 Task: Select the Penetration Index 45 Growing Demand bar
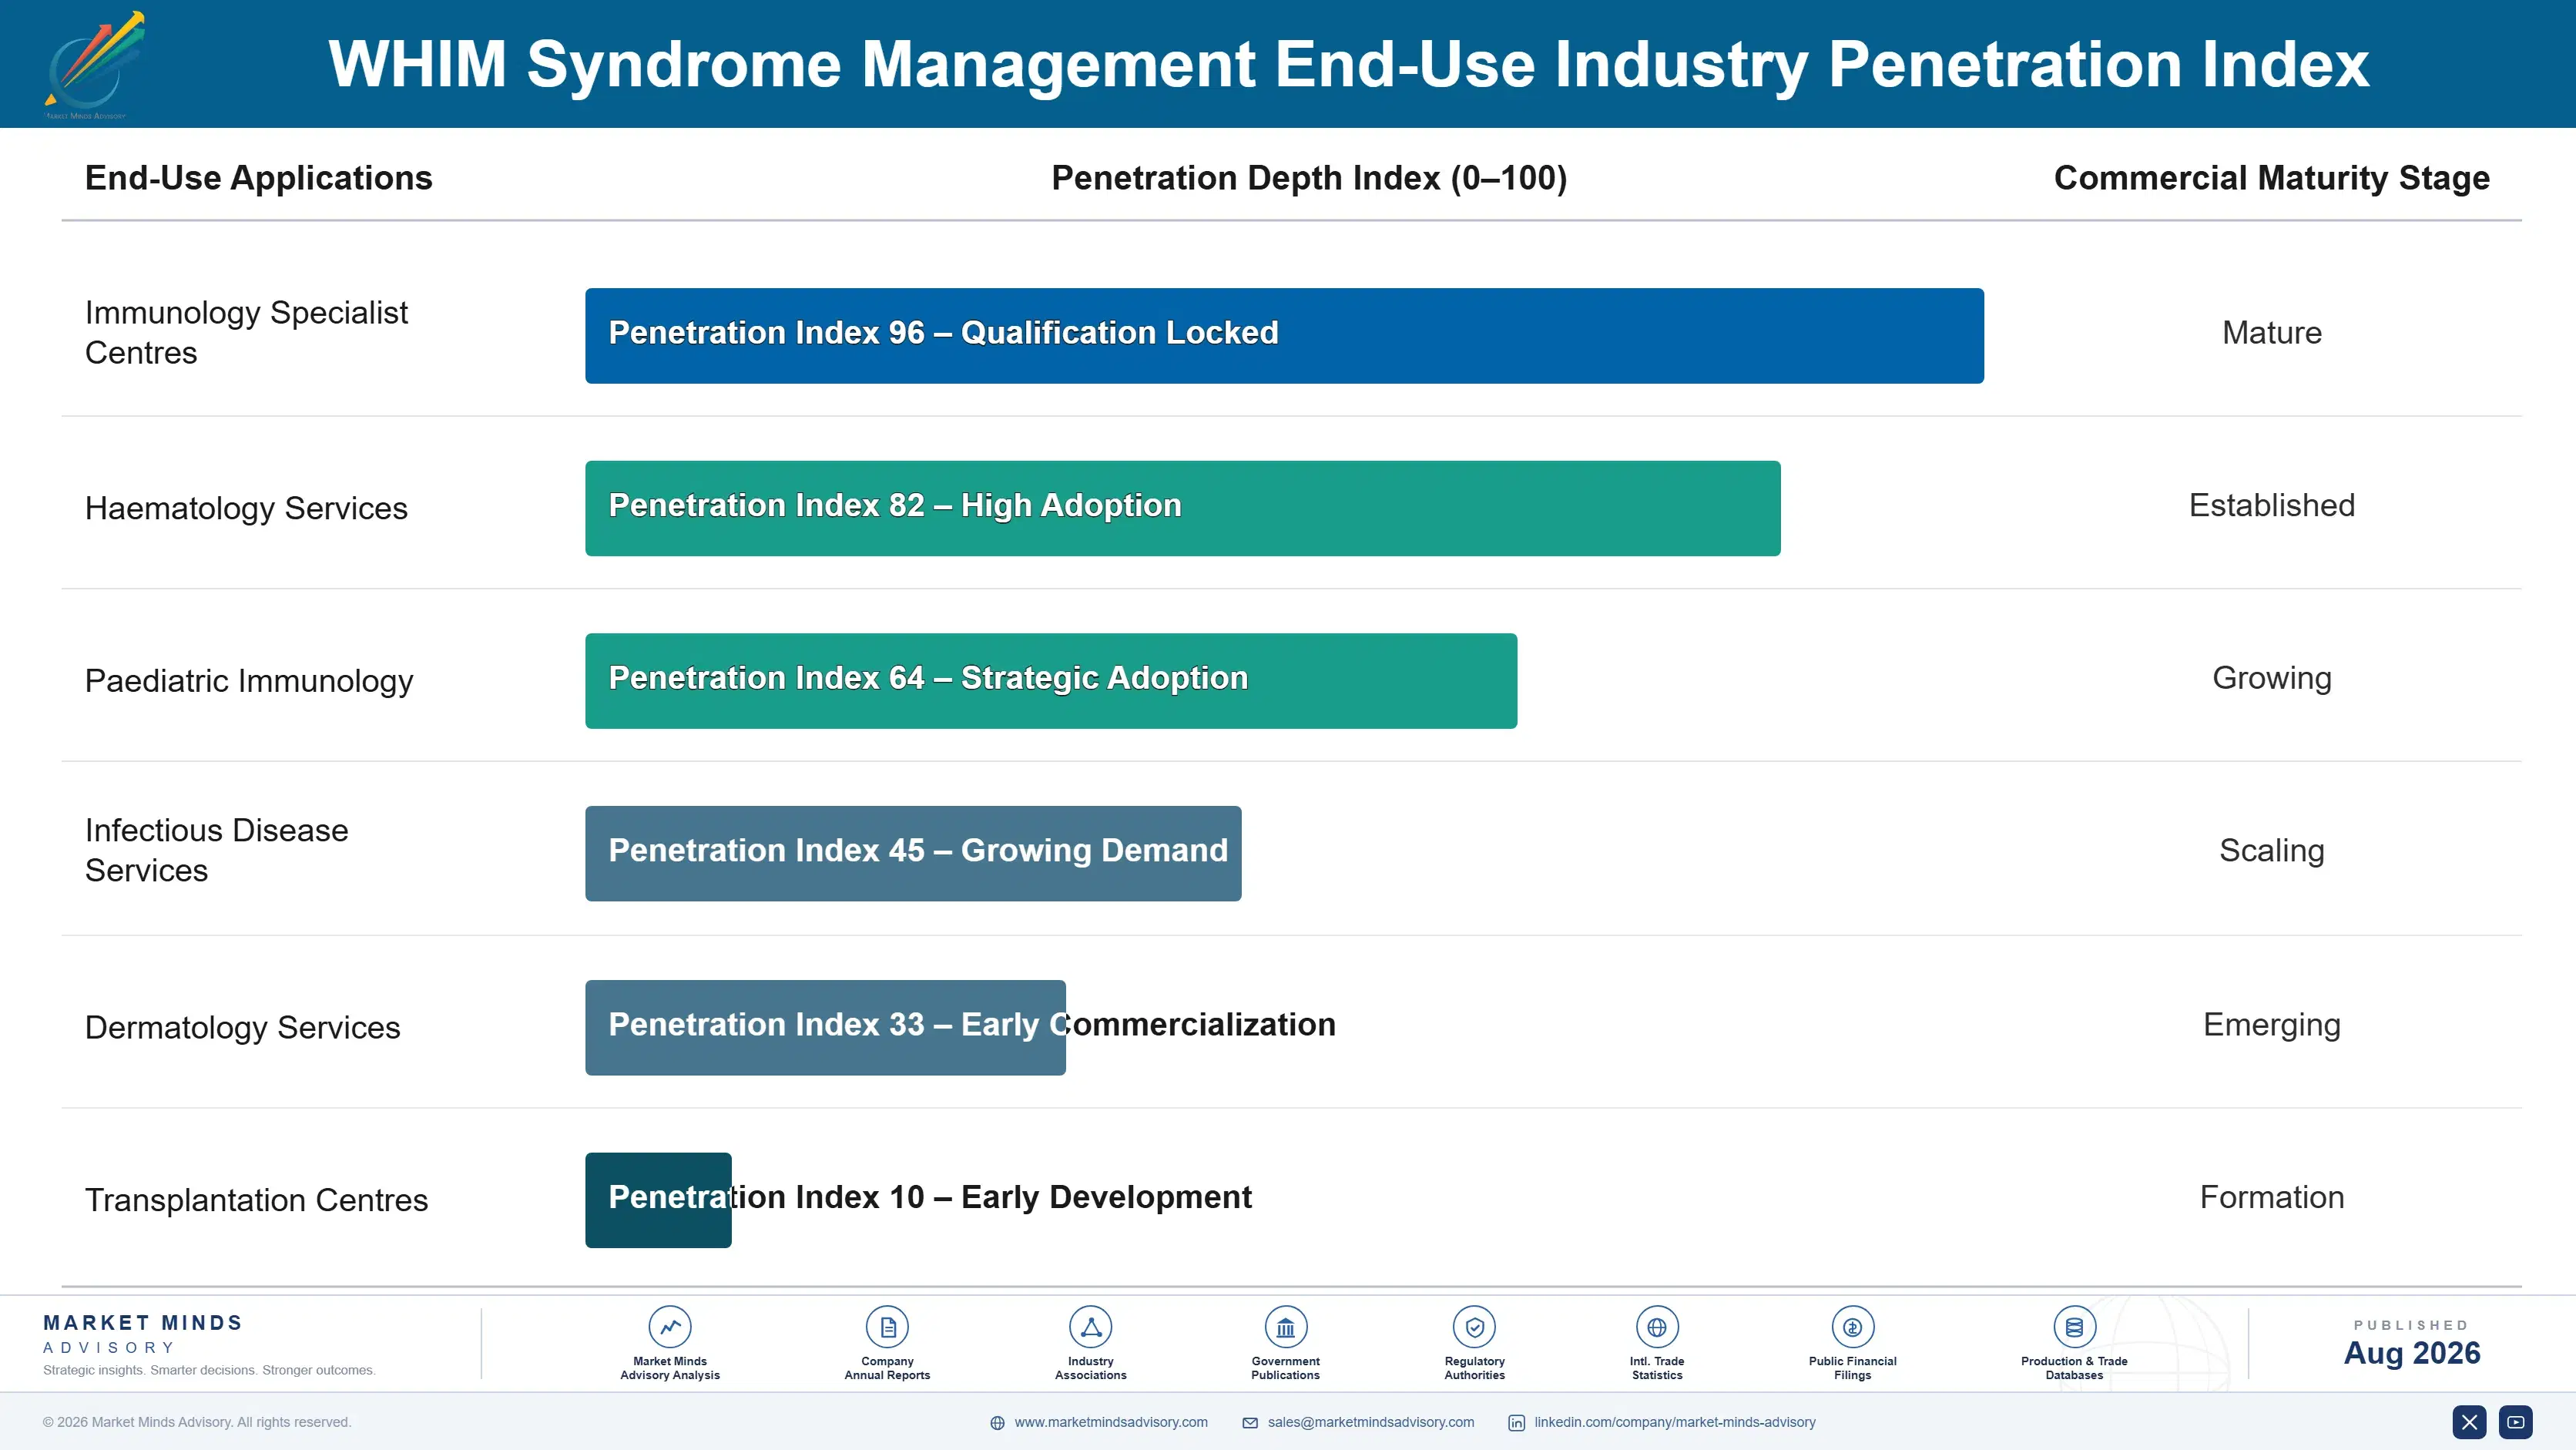click(913, 854)
